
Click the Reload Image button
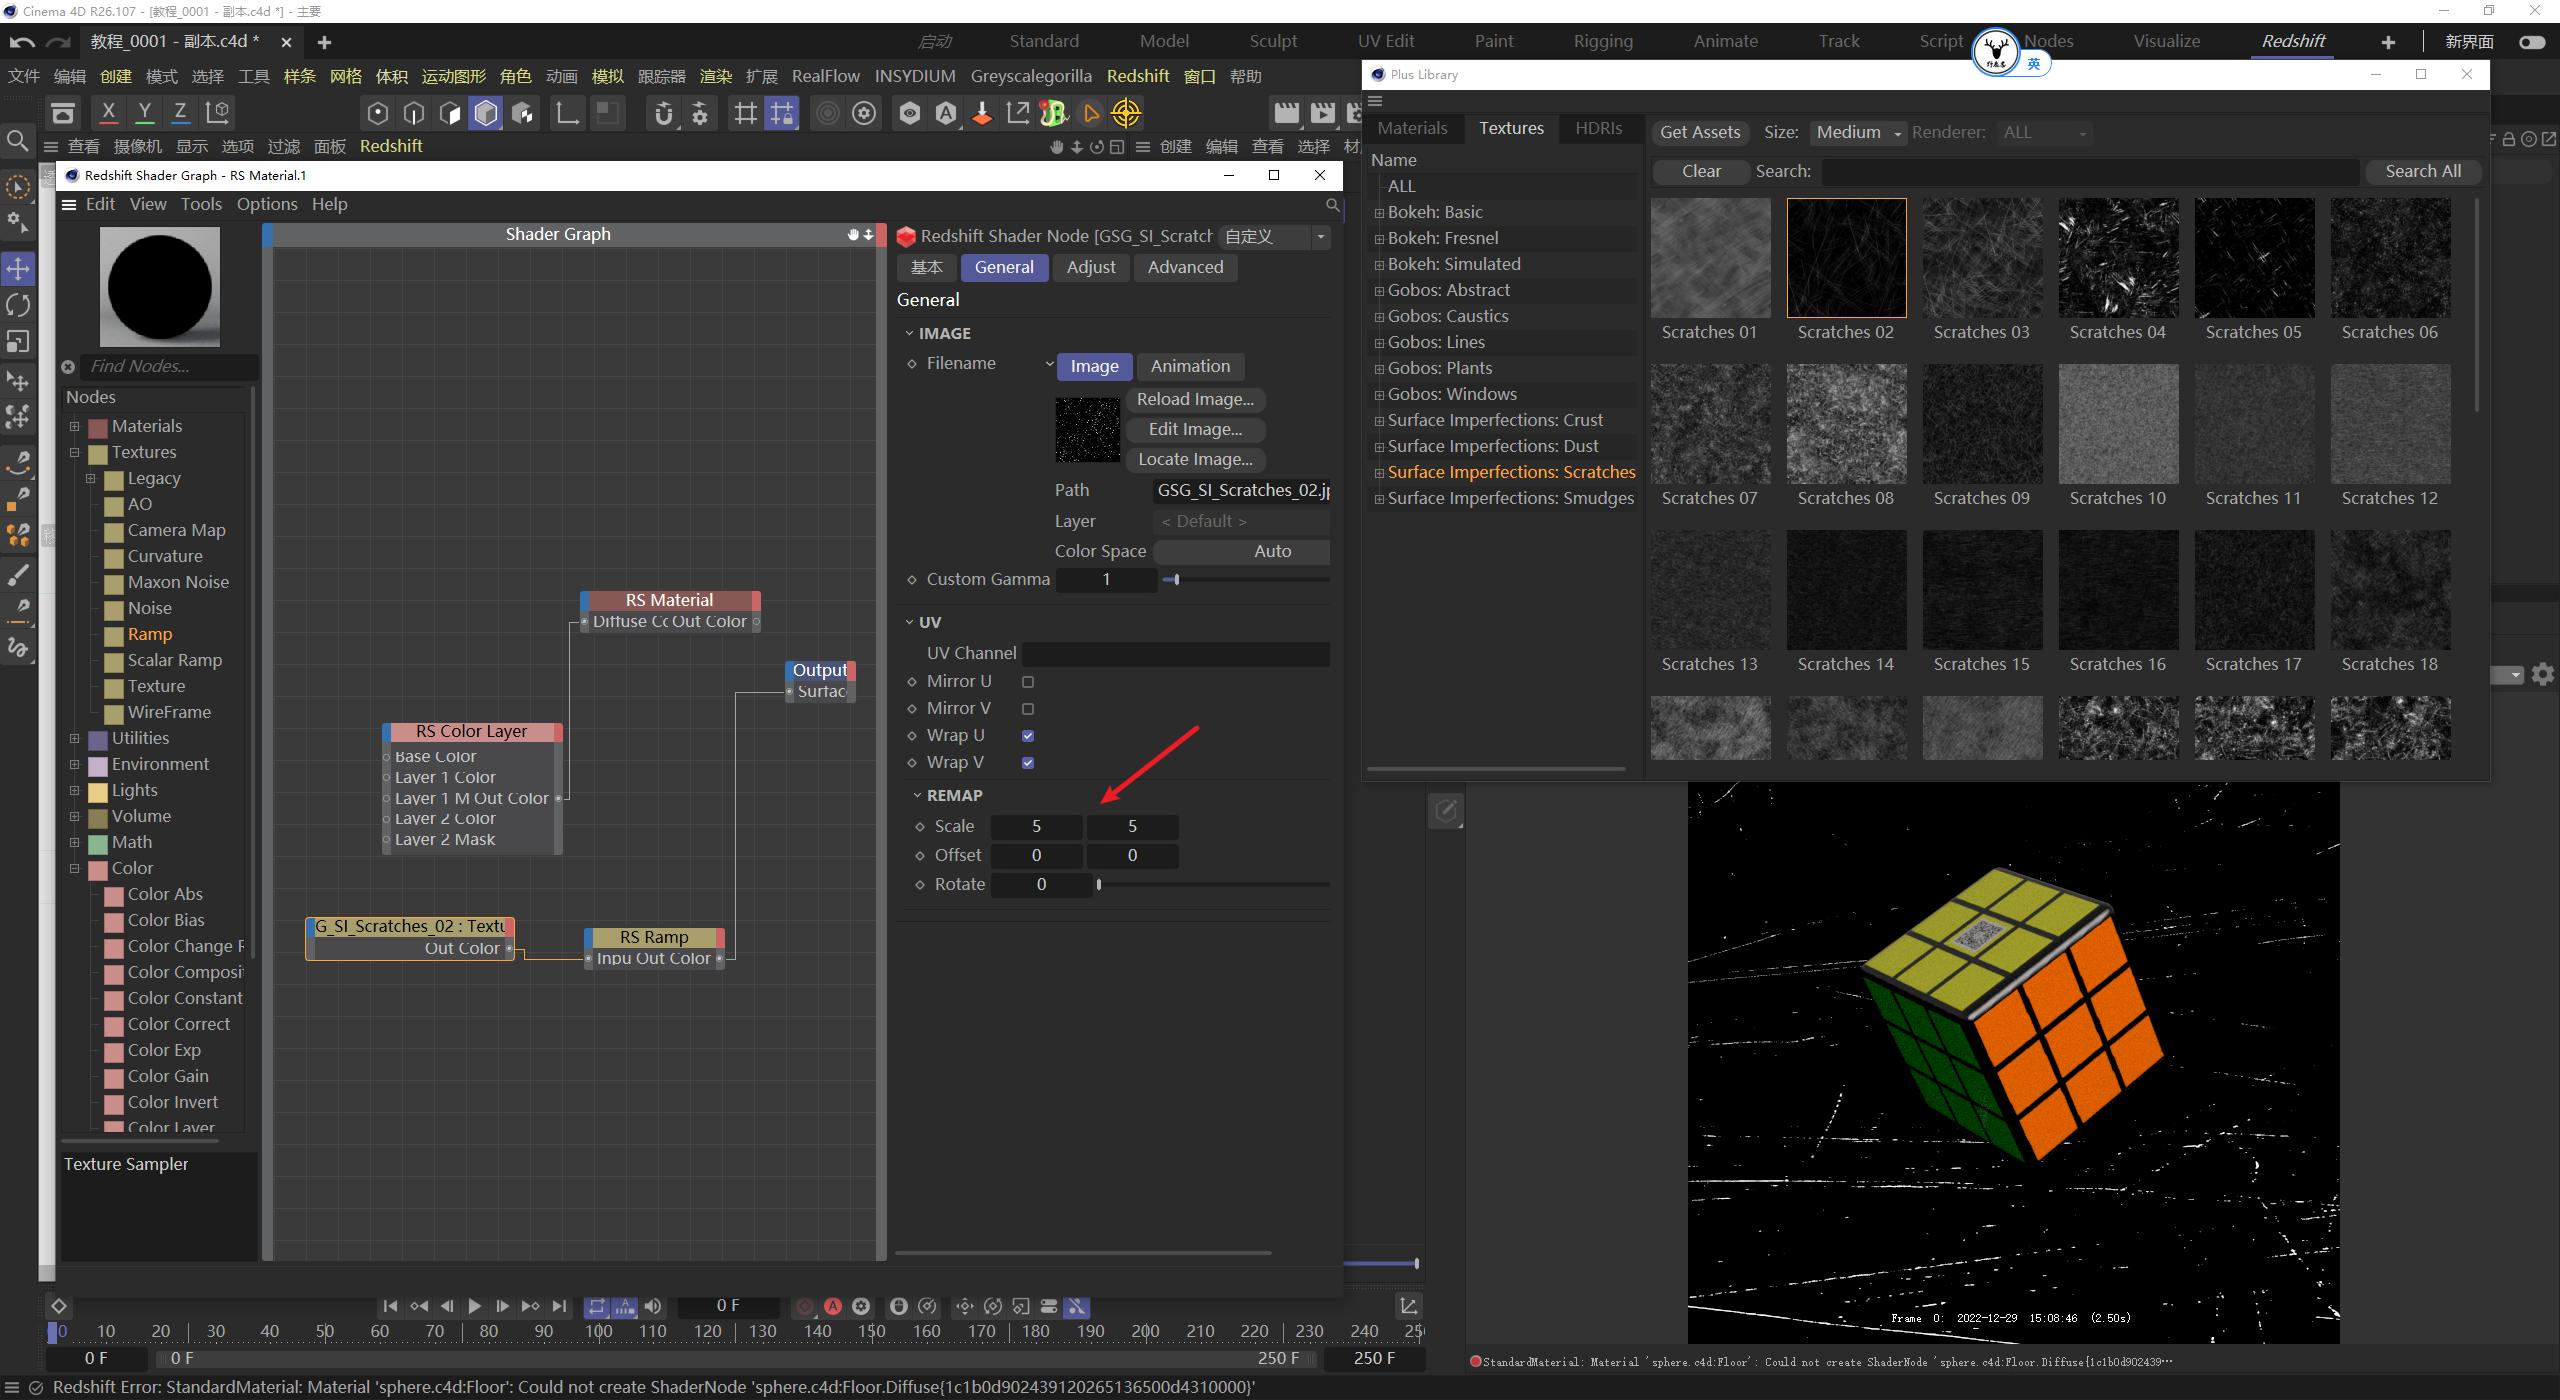(1196, 399)
